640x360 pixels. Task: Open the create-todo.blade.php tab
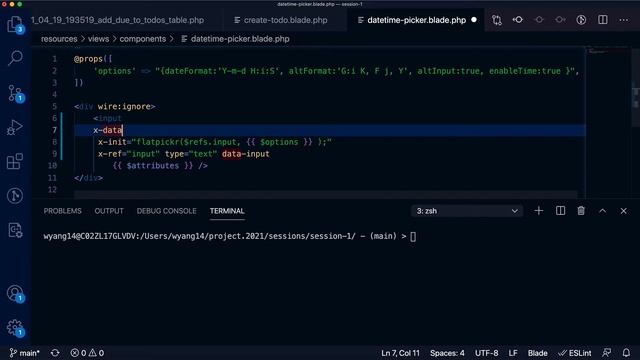click(285, 20)
